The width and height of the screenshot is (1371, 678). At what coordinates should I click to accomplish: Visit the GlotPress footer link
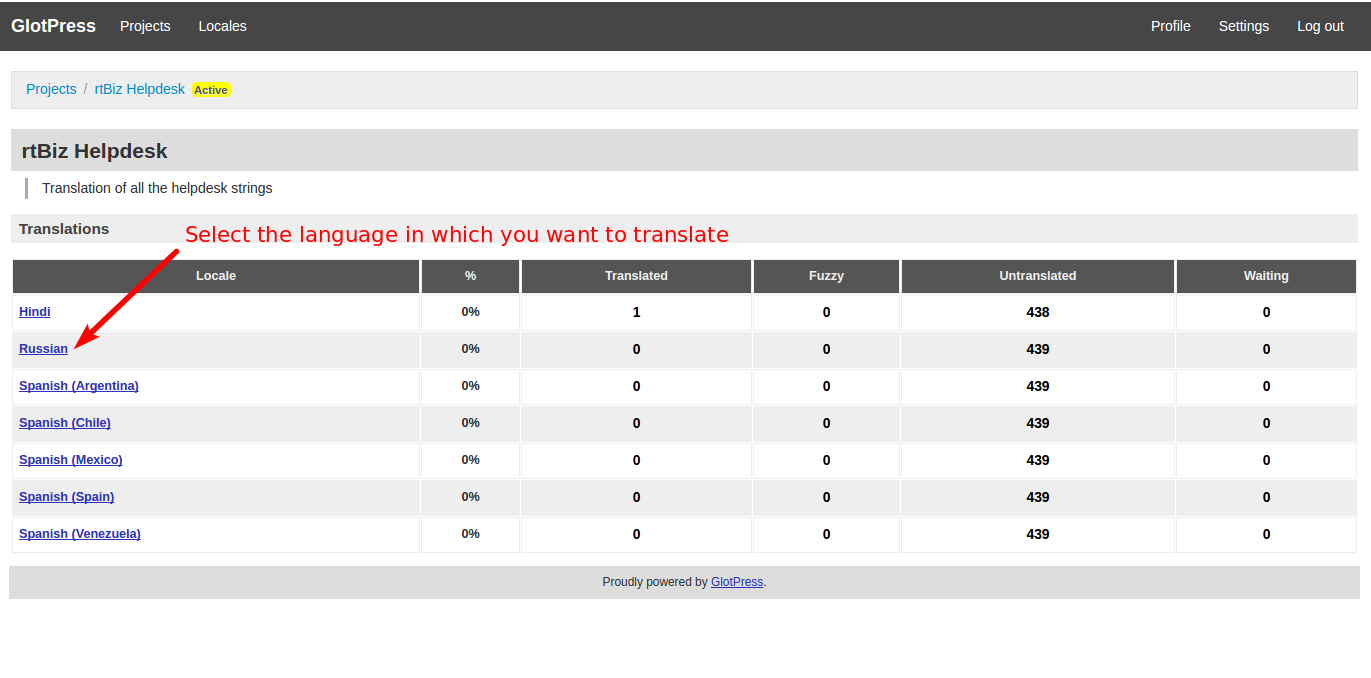tap(737, 582)
